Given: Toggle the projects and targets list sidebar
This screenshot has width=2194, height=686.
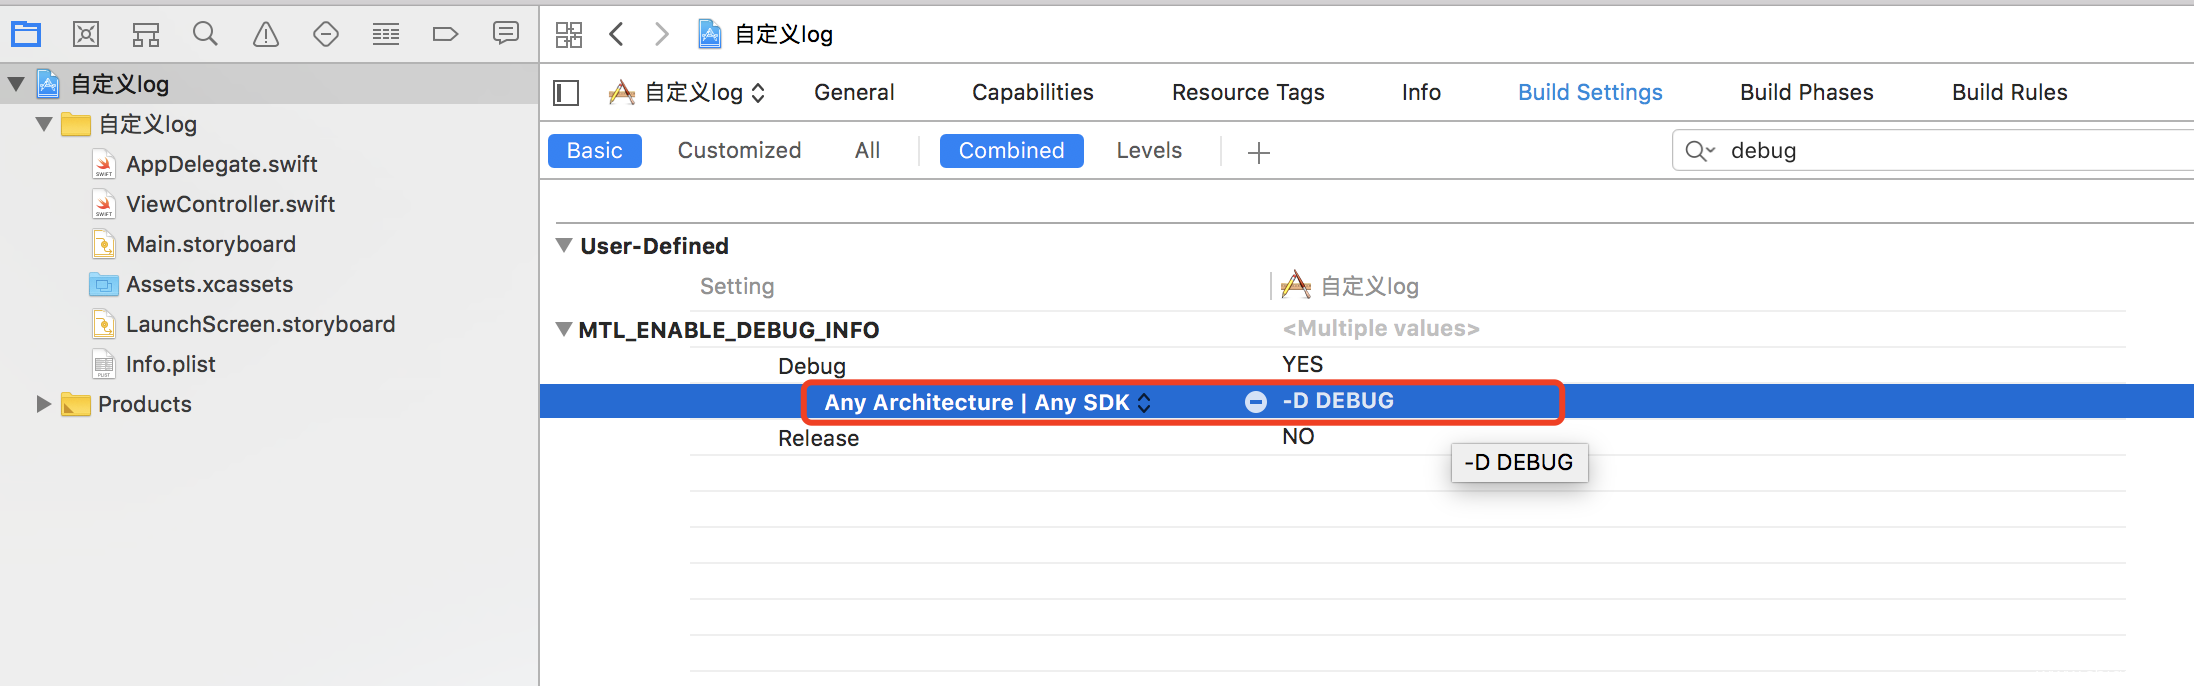Looking at the screenshot, I should point(566,93).
